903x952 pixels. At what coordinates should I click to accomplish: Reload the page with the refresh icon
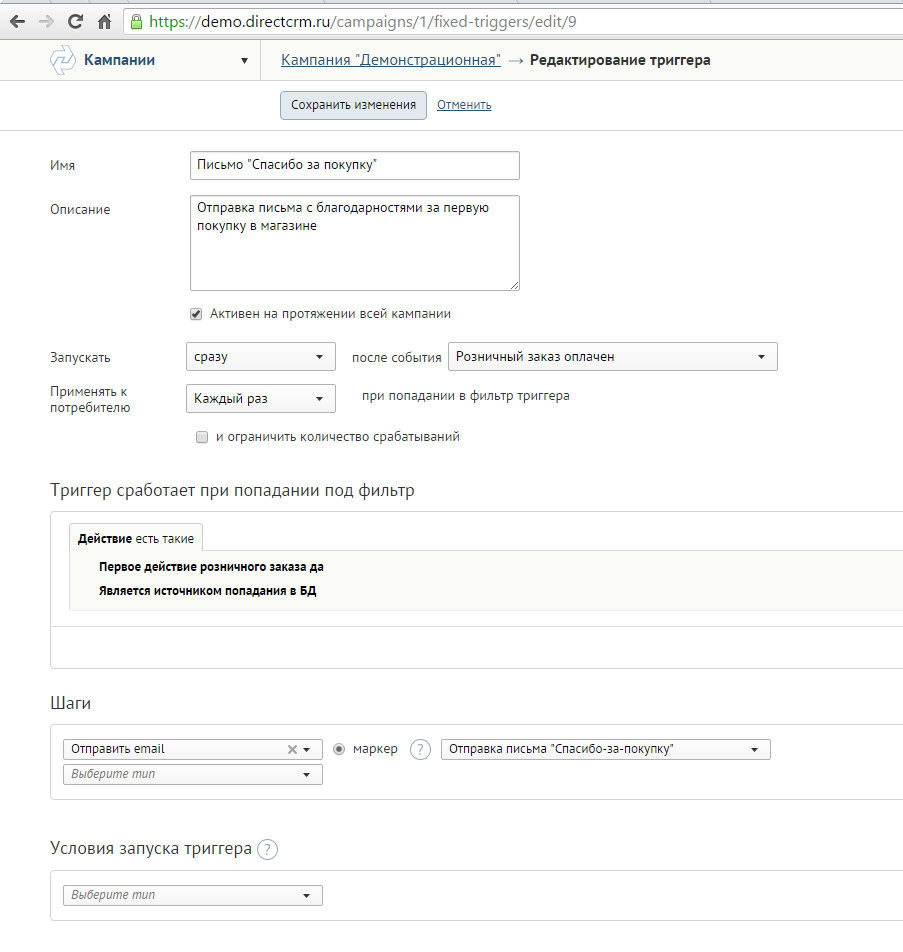coord(75,22)
